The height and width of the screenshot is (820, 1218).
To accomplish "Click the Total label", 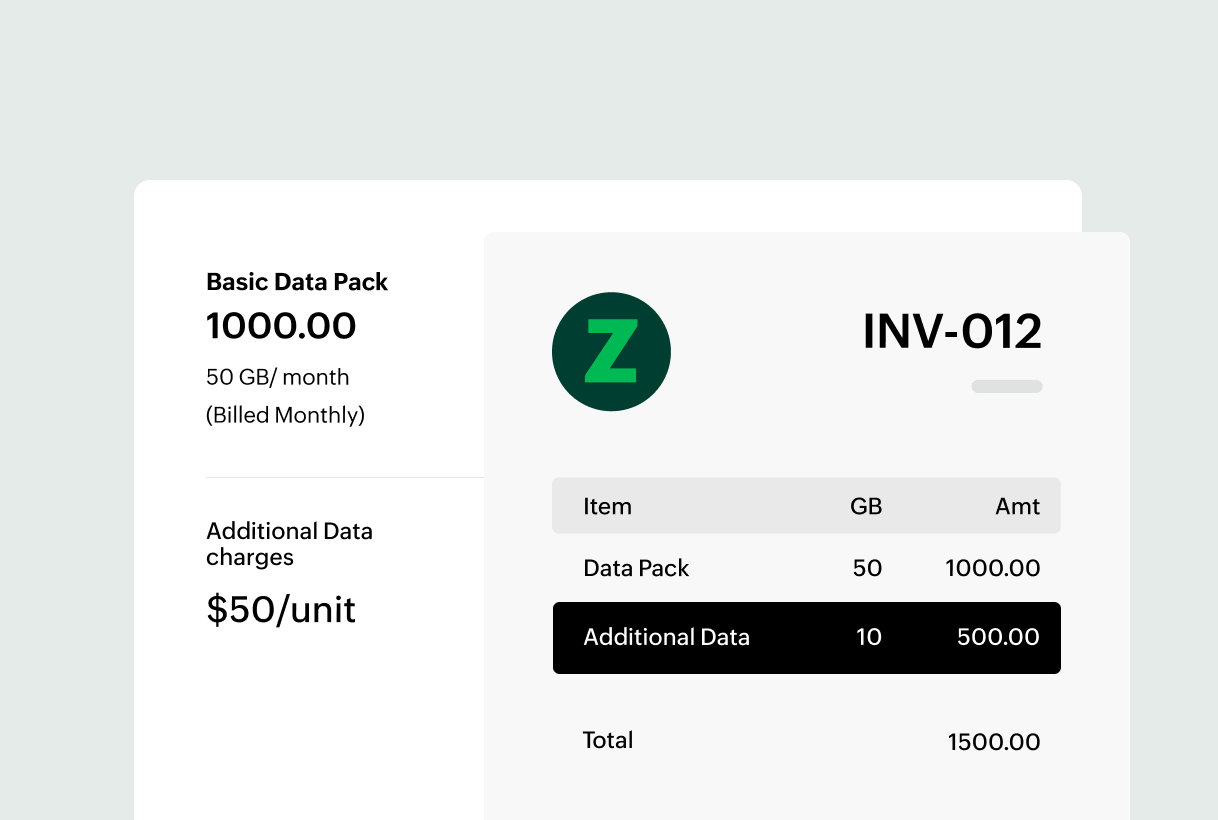I will coord(608,740).
